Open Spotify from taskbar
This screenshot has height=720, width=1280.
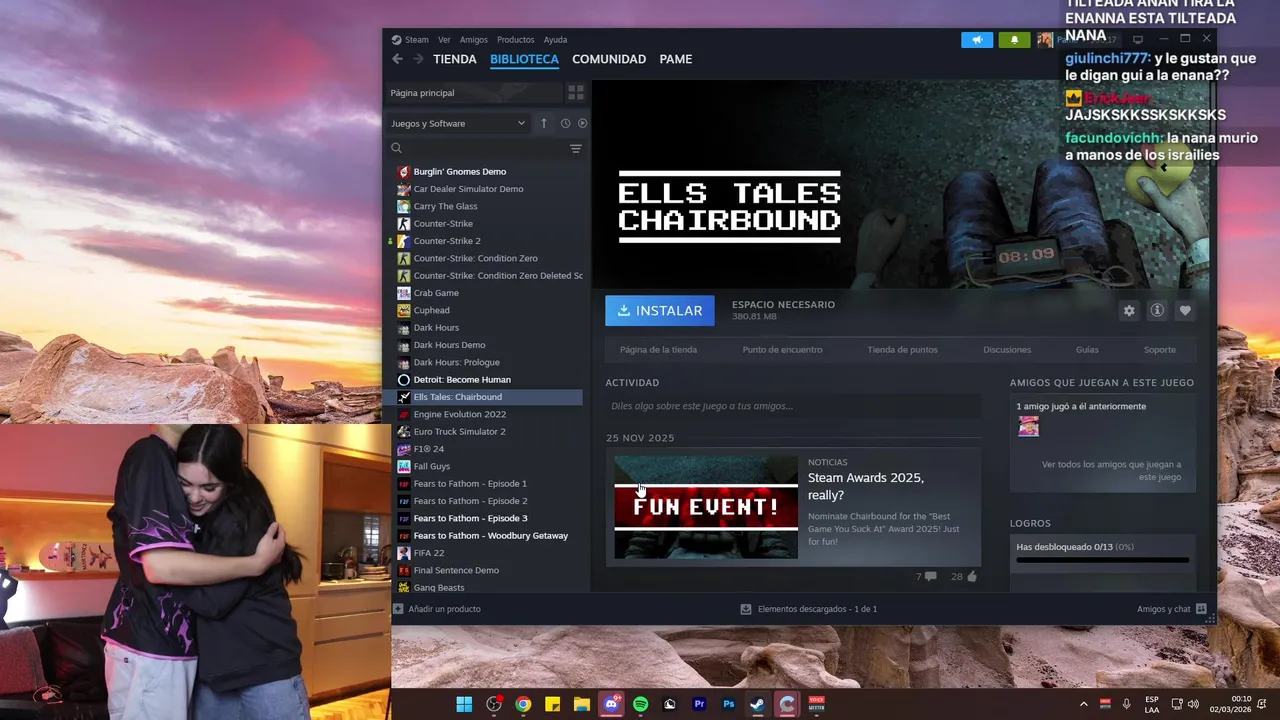tap(640, 704)
